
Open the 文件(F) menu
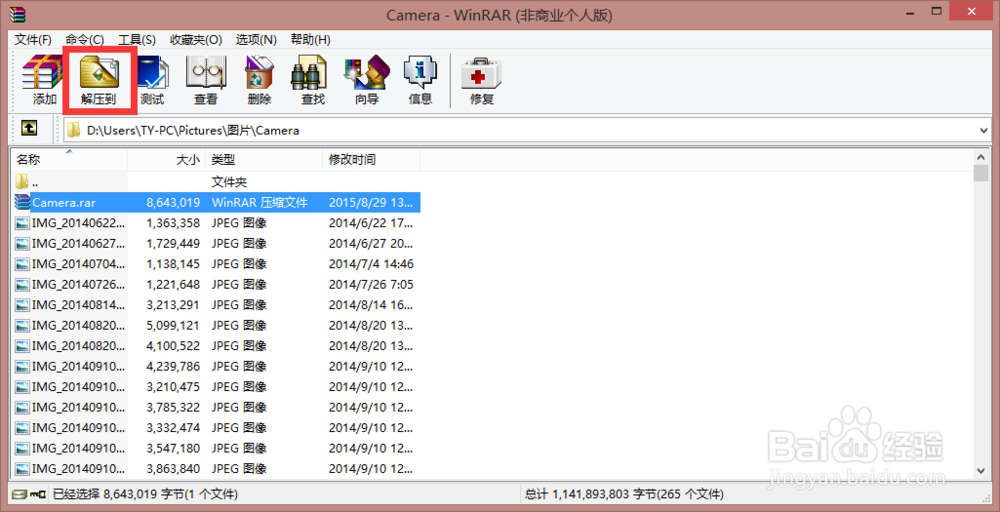pos(33,40)
